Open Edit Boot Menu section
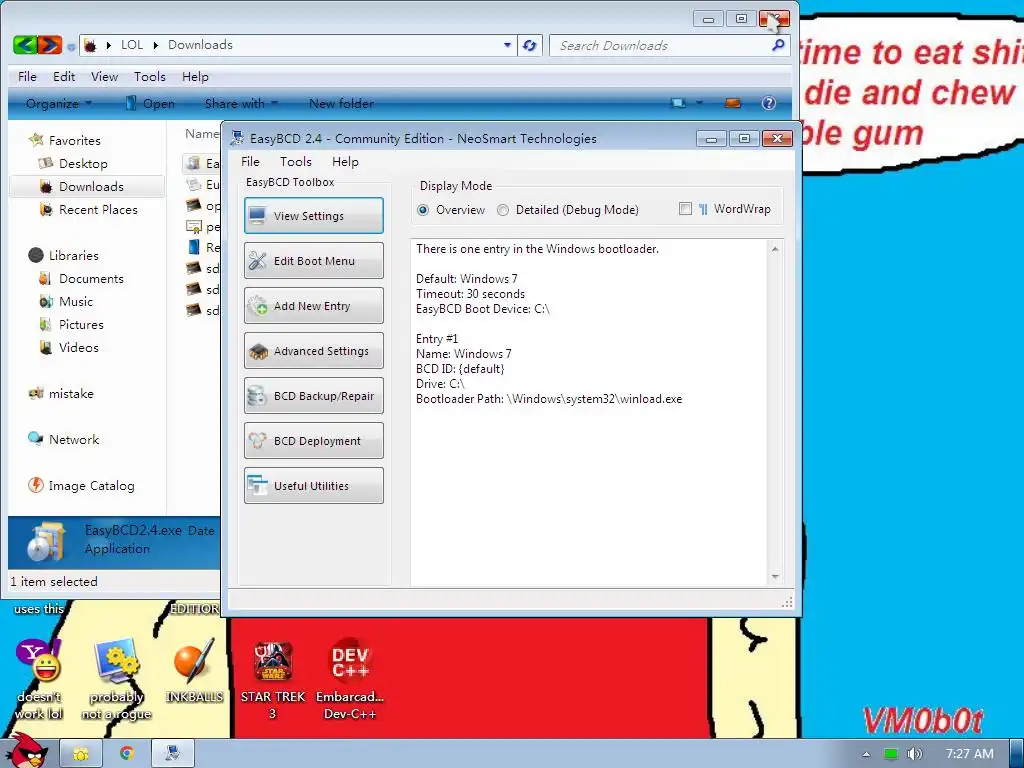The width and height of the screenshot is (1024, 768). pyautogui.click(x=313, y=261)
